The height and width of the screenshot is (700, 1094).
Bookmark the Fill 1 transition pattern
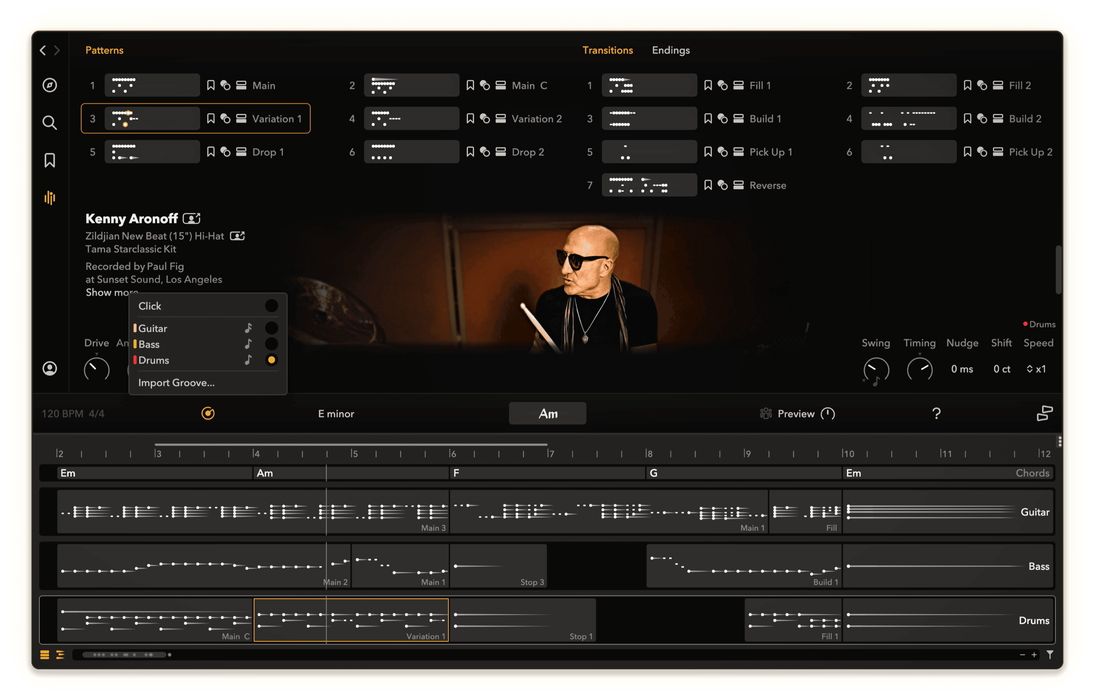(x=708, y=86)
